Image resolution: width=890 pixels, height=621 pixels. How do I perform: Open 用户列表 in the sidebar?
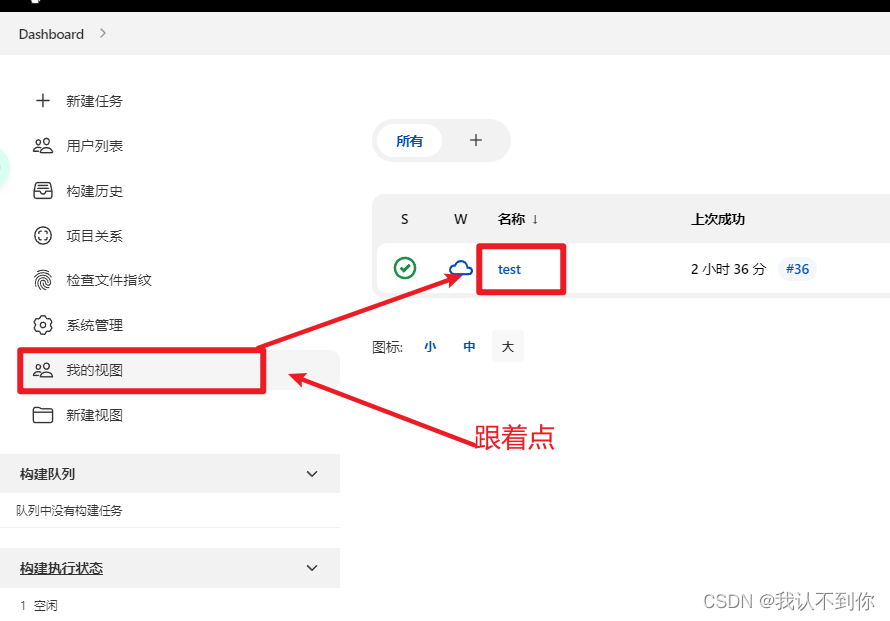coord(94,146)
